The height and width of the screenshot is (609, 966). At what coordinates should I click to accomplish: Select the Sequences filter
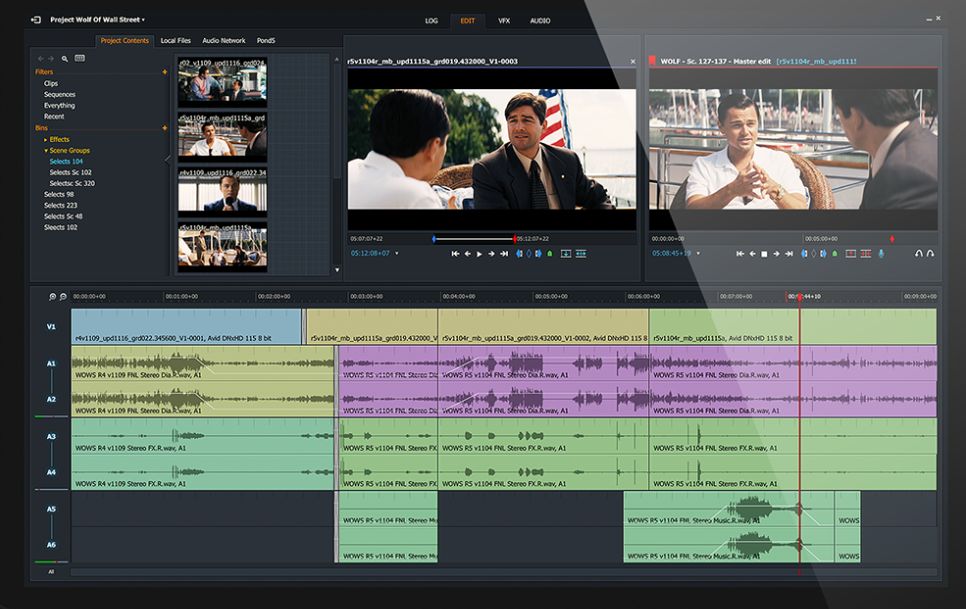(60, 95)
